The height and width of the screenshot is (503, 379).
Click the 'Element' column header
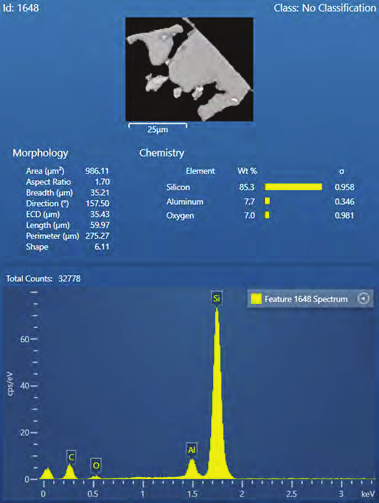coord(200,171)
